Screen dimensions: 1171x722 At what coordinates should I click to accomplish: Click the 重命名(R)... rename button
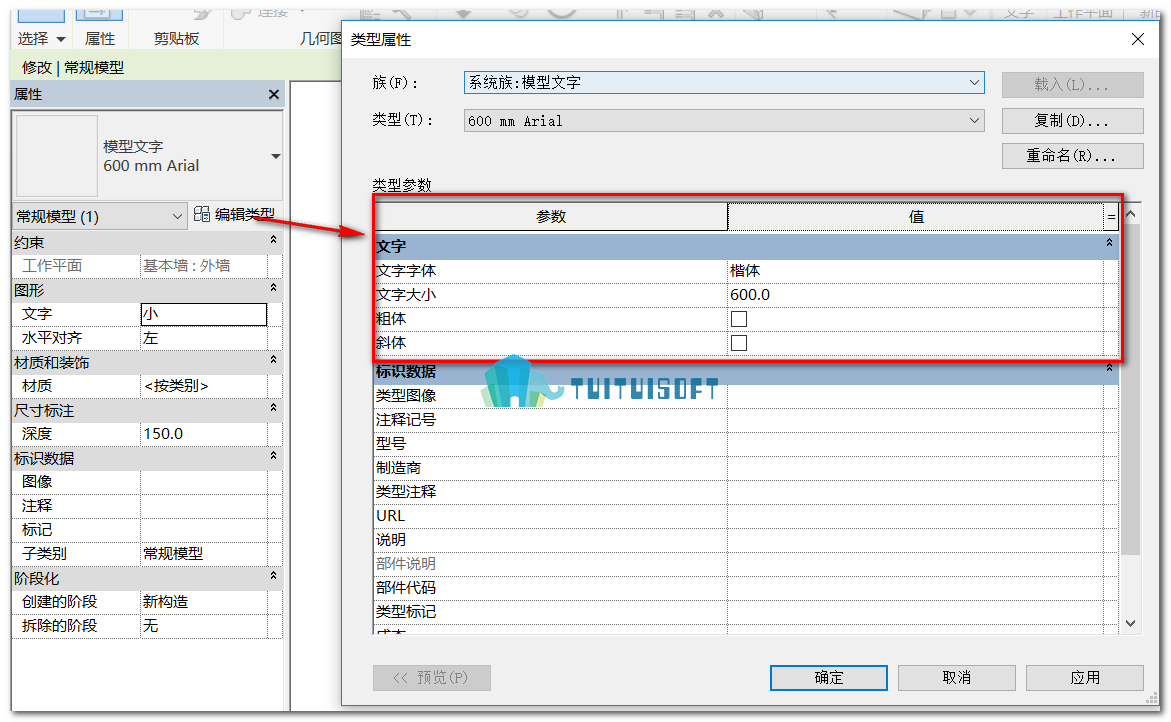(1072, 156)
